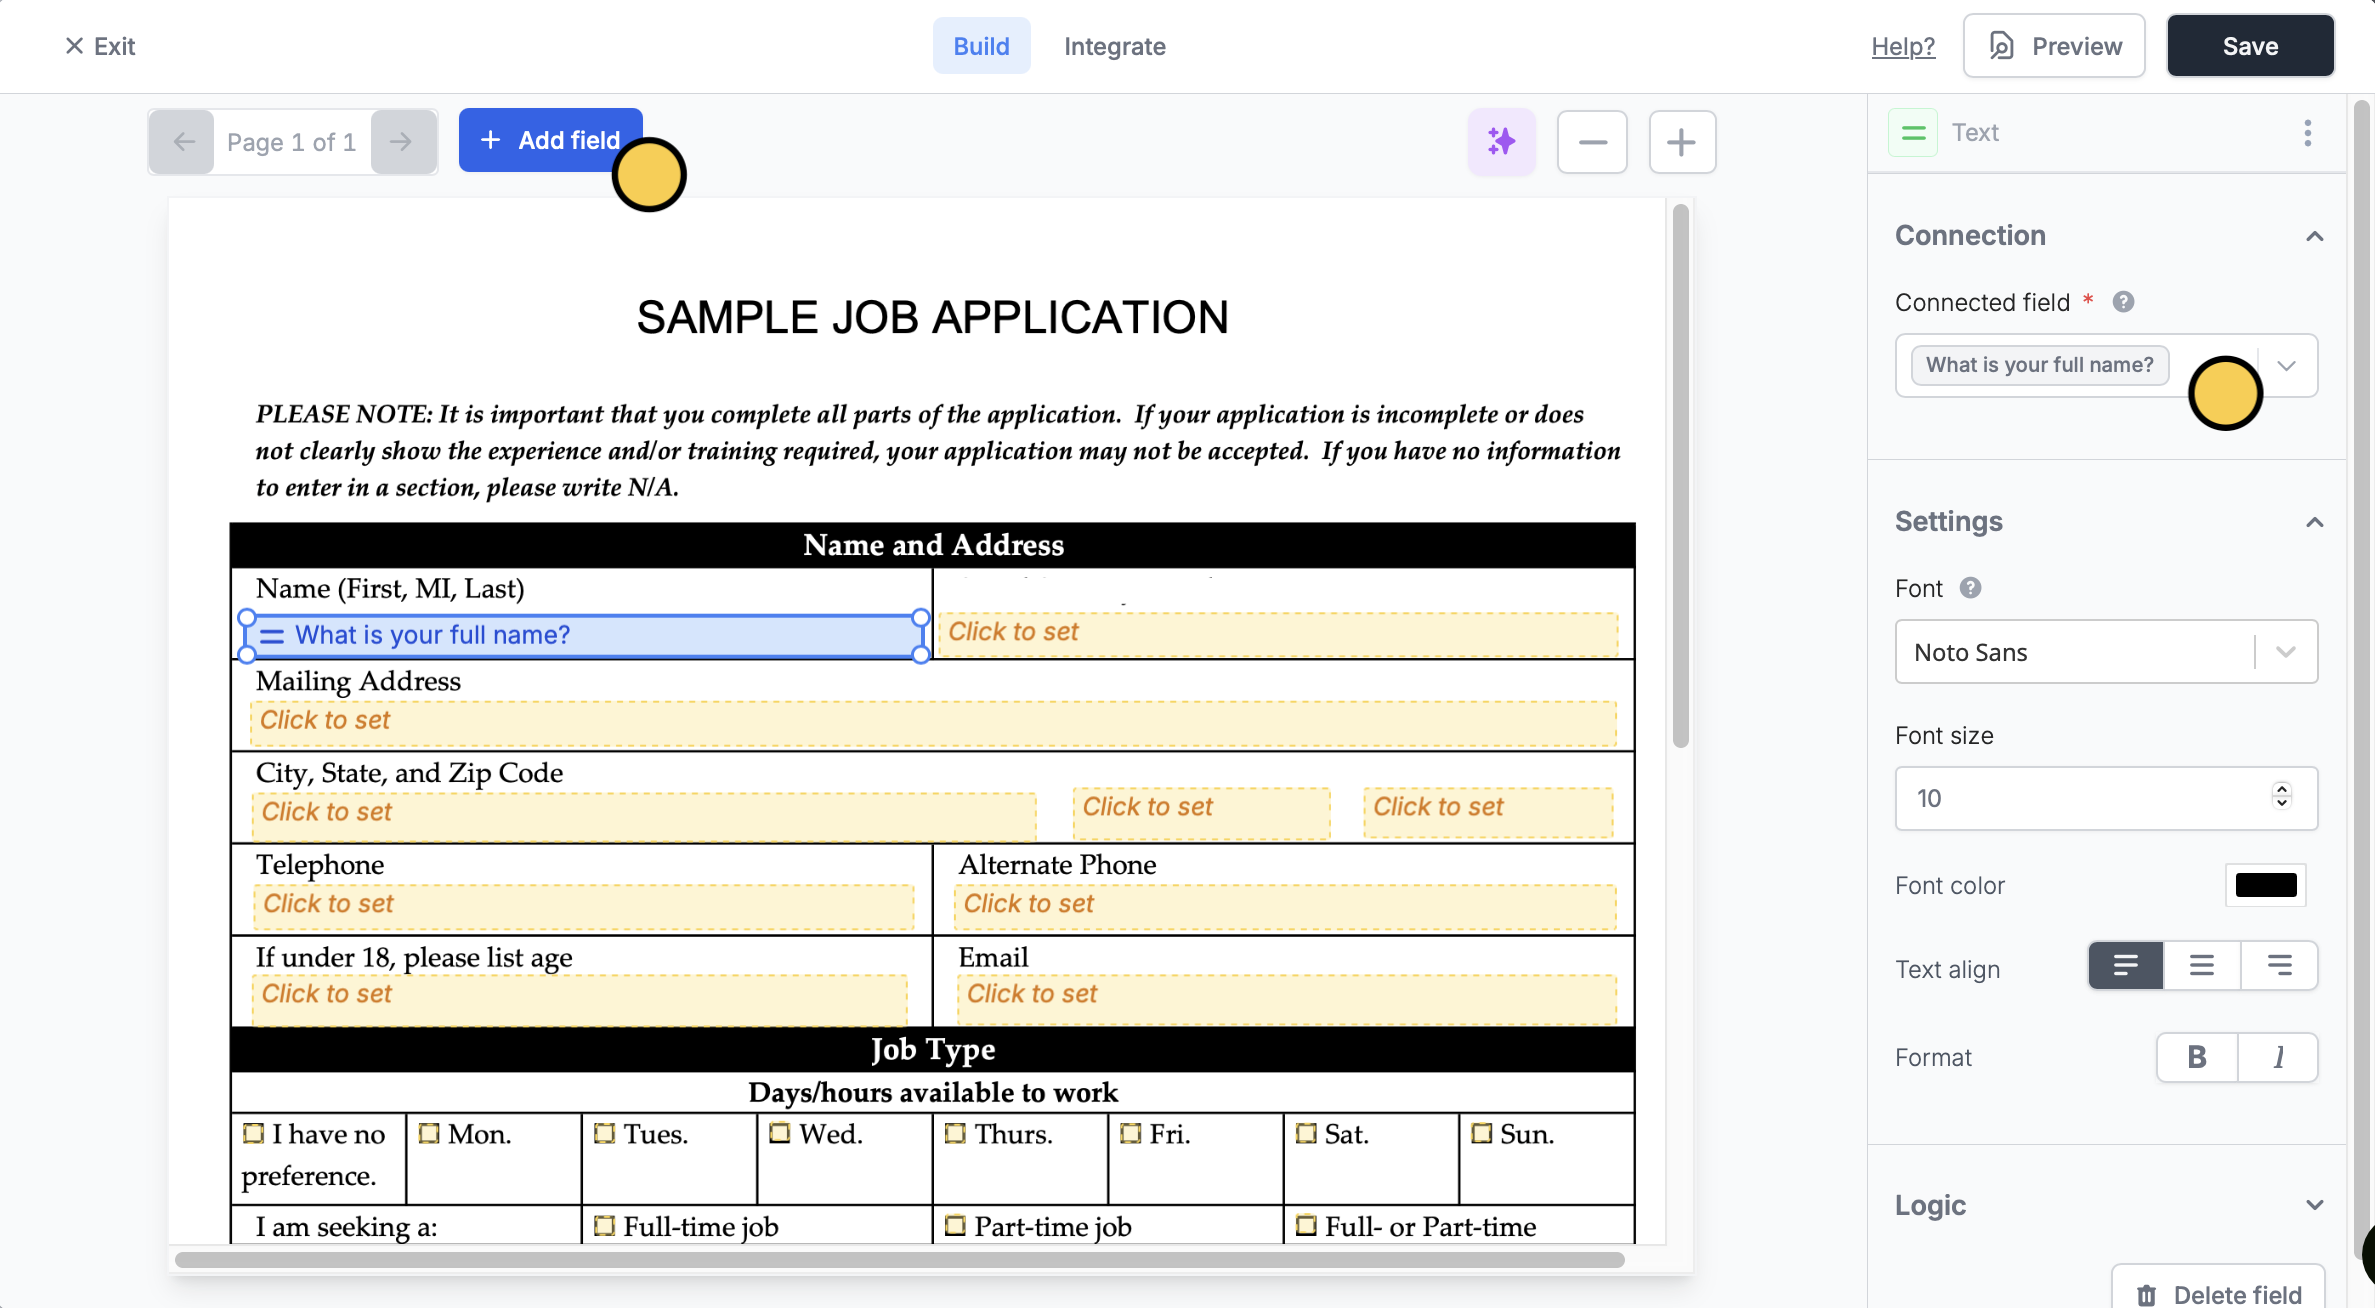Image resolution: width=2375 pixels, height=1308 pixels.
Task: Select right text alignment
Action: [x=2279, y=966]
